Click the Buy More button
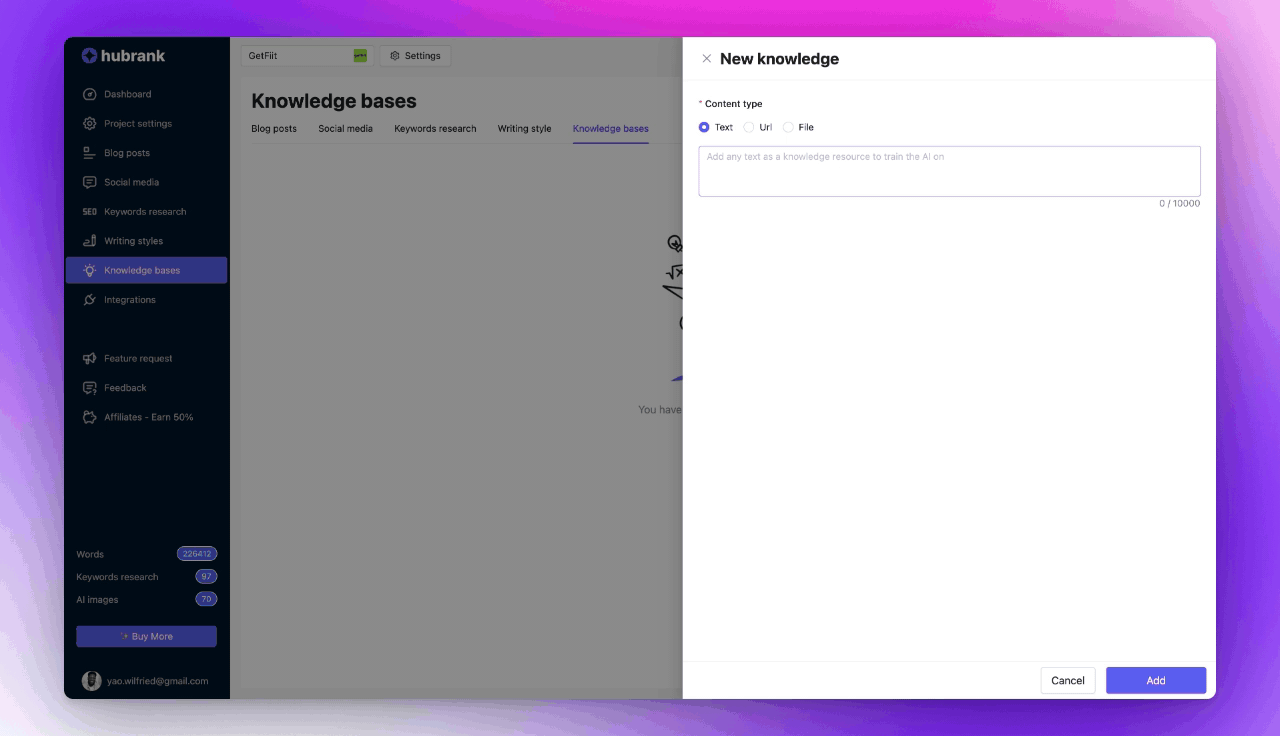 146,636
